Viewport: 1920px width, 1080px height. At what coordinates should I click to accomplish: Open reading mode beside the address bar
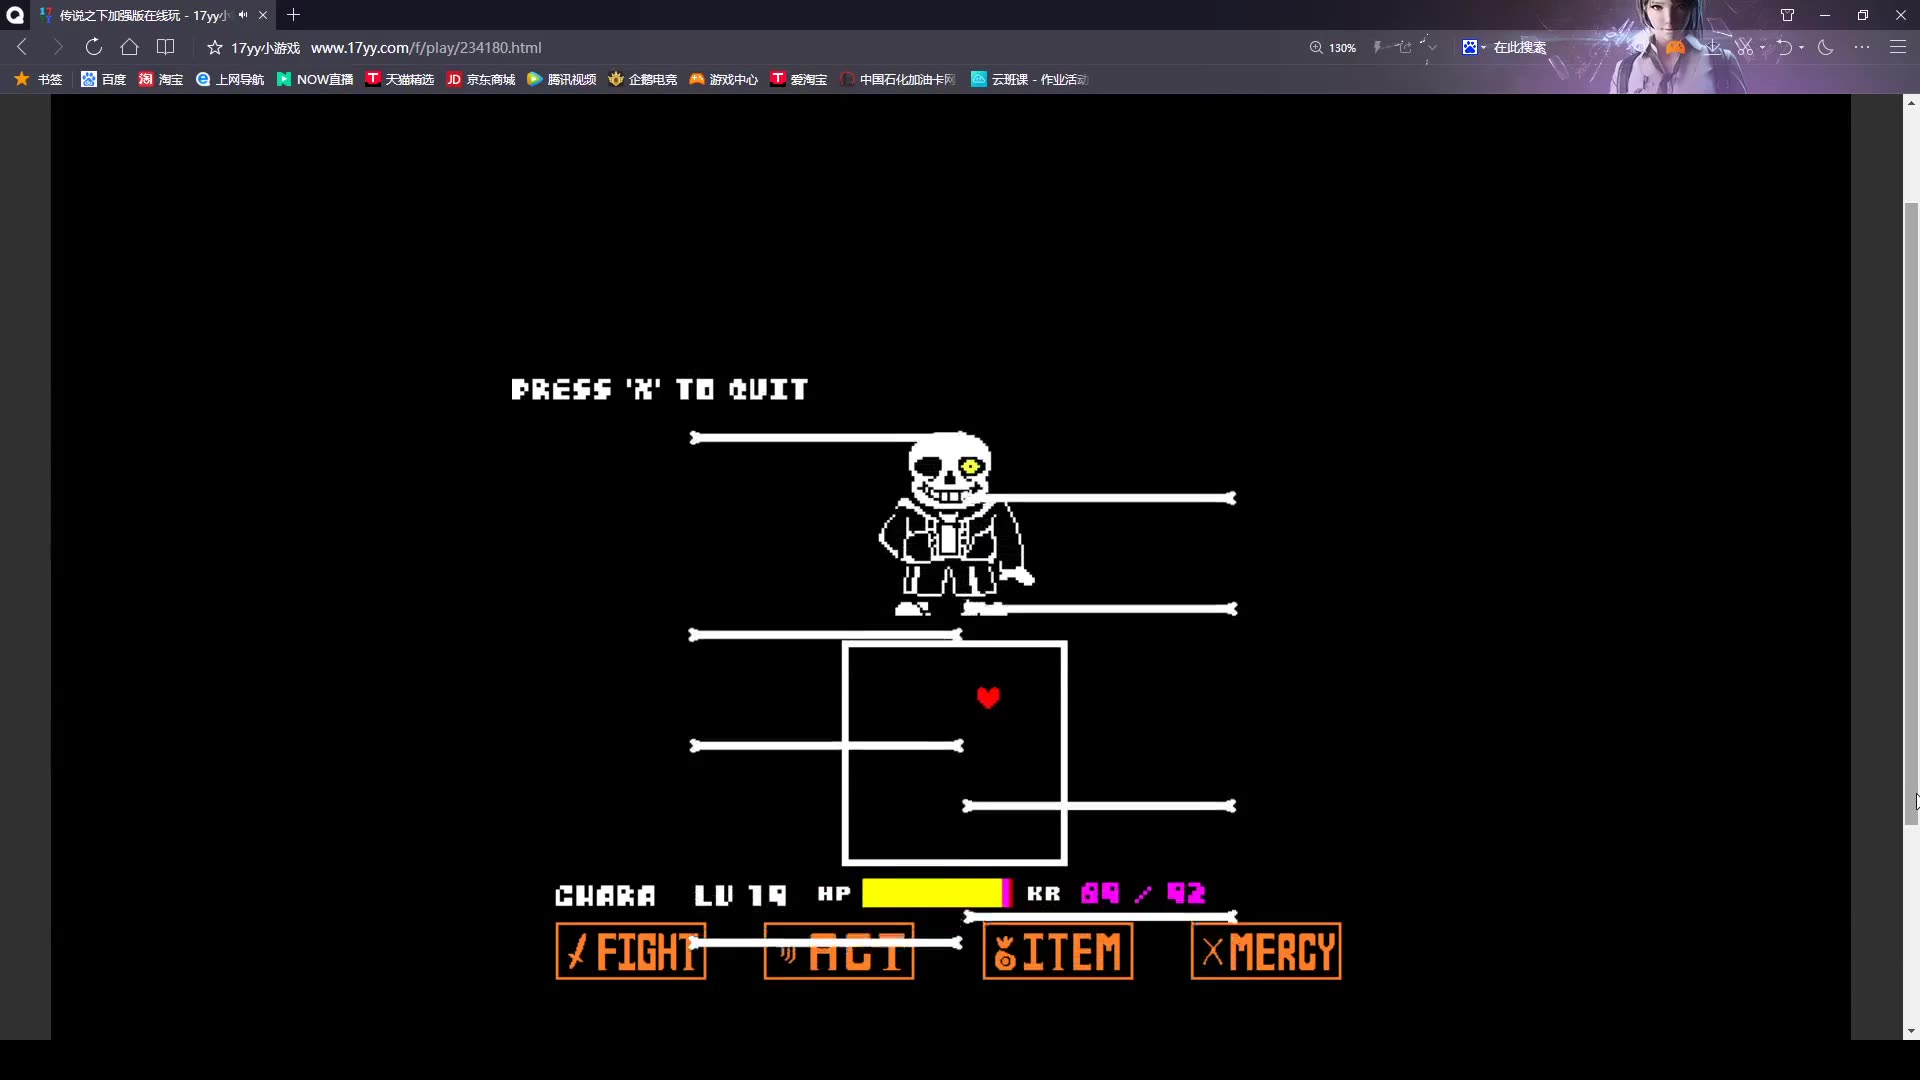(x=165, y=47)
